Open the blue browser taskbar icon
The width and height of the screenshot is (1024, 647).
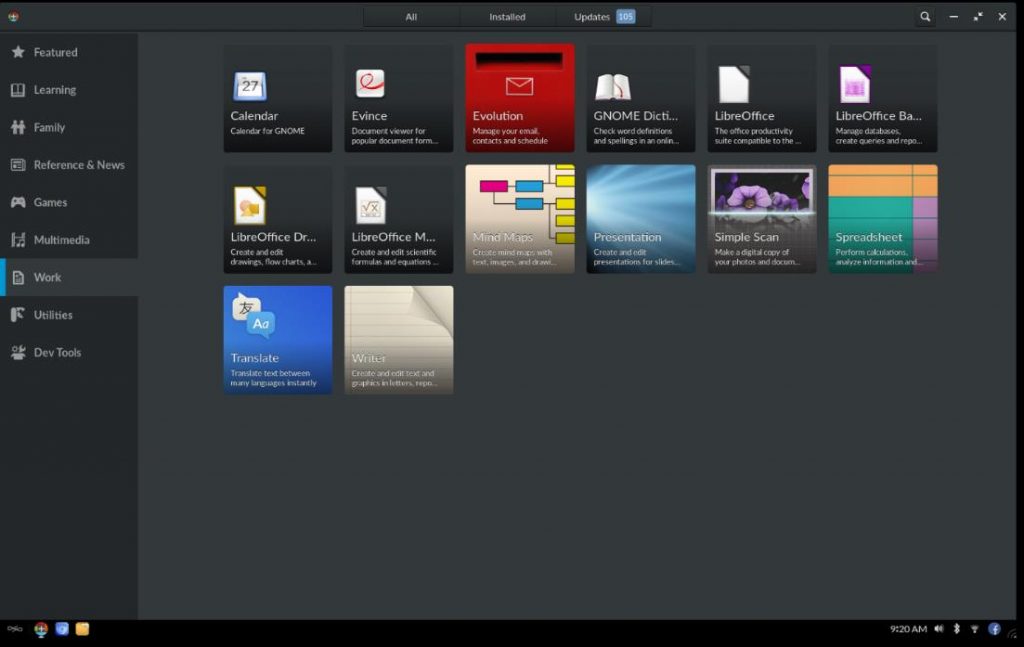click(x=62, y=629)
